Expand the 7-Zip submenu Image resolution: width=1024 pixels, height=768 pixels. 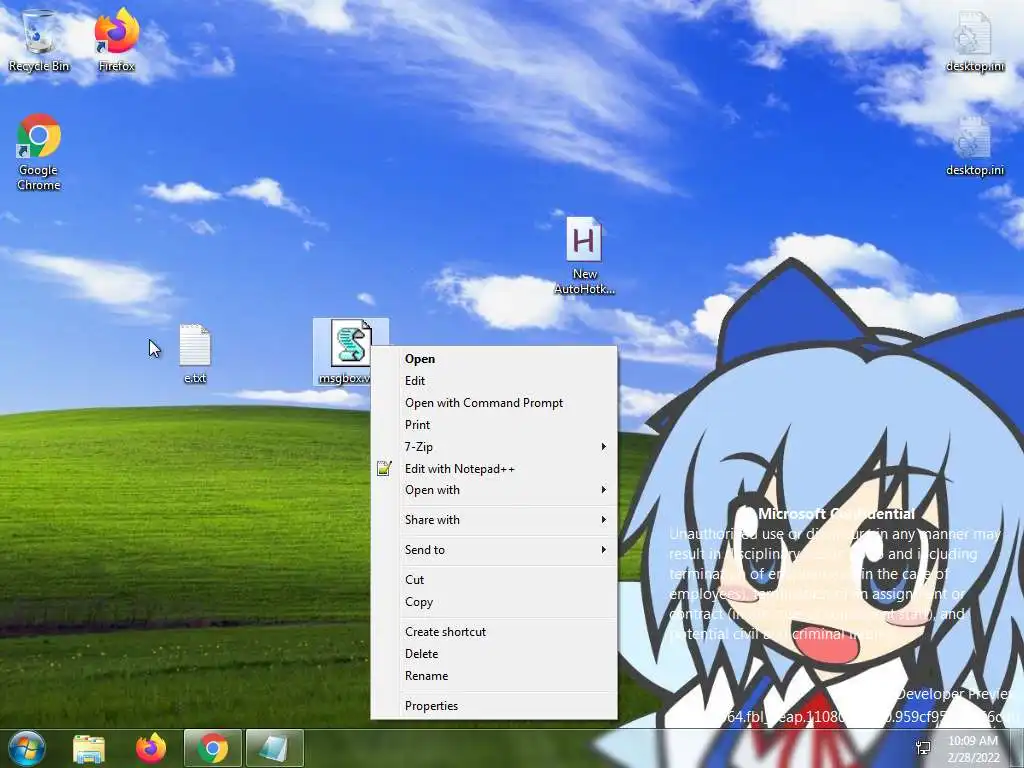click(x=494, y=447)
